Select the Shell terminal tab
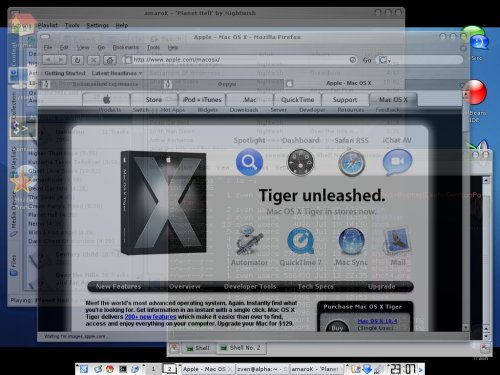 coord(199,348)
